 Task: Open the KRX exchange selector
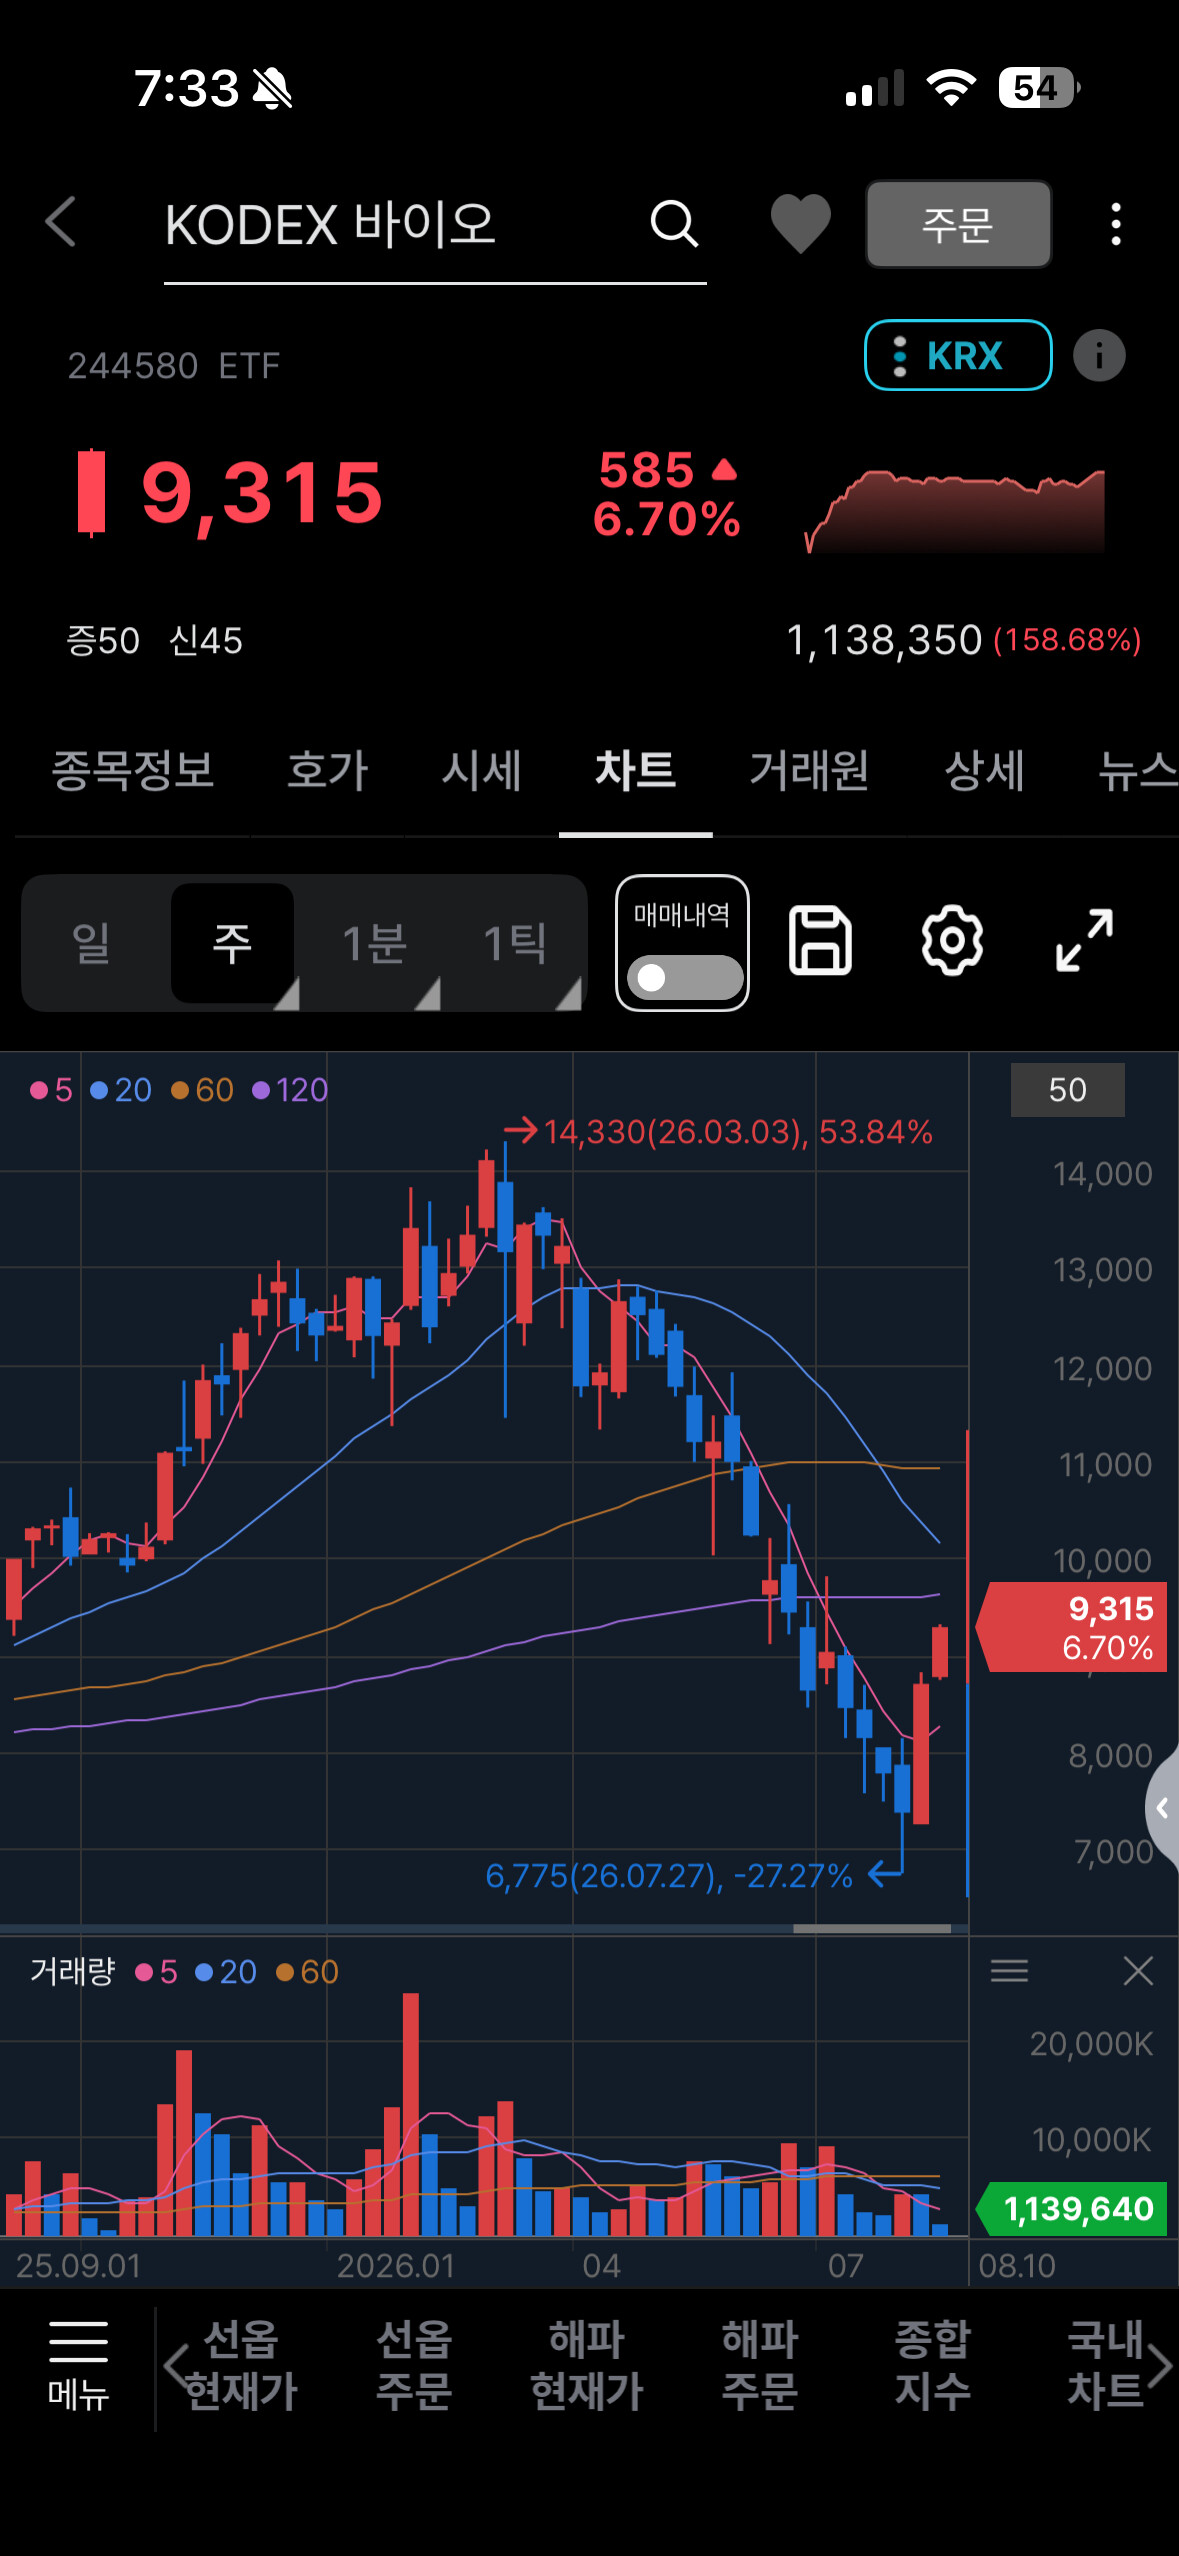(x=958, y=355)
